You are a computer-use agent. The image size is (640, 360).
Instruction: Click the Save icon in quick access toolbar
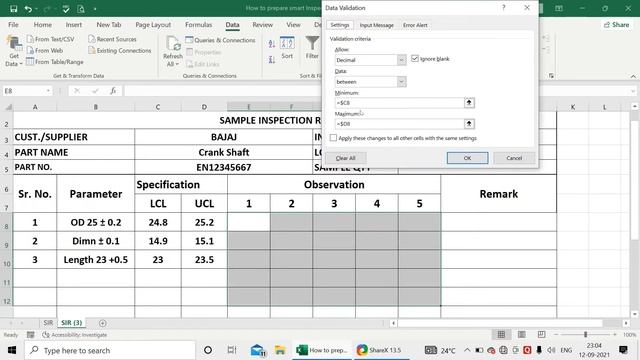[x=13, y=9]
